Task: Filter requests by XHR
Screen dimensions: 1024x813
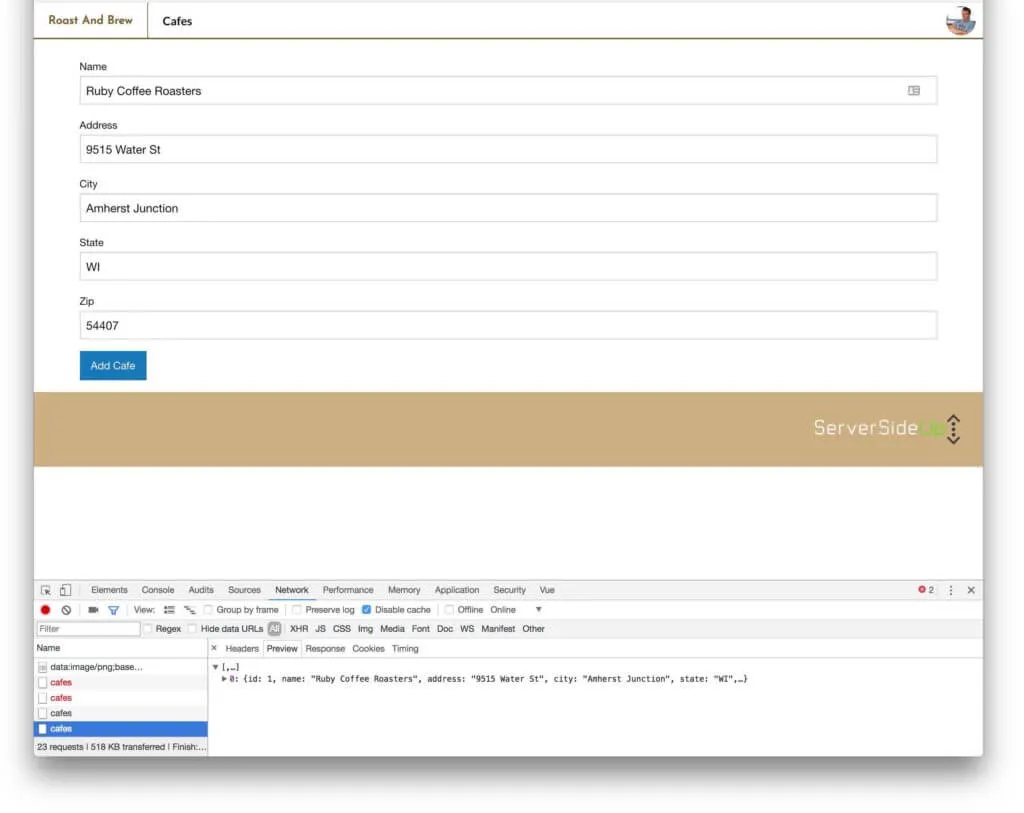Action: point(299,629)
